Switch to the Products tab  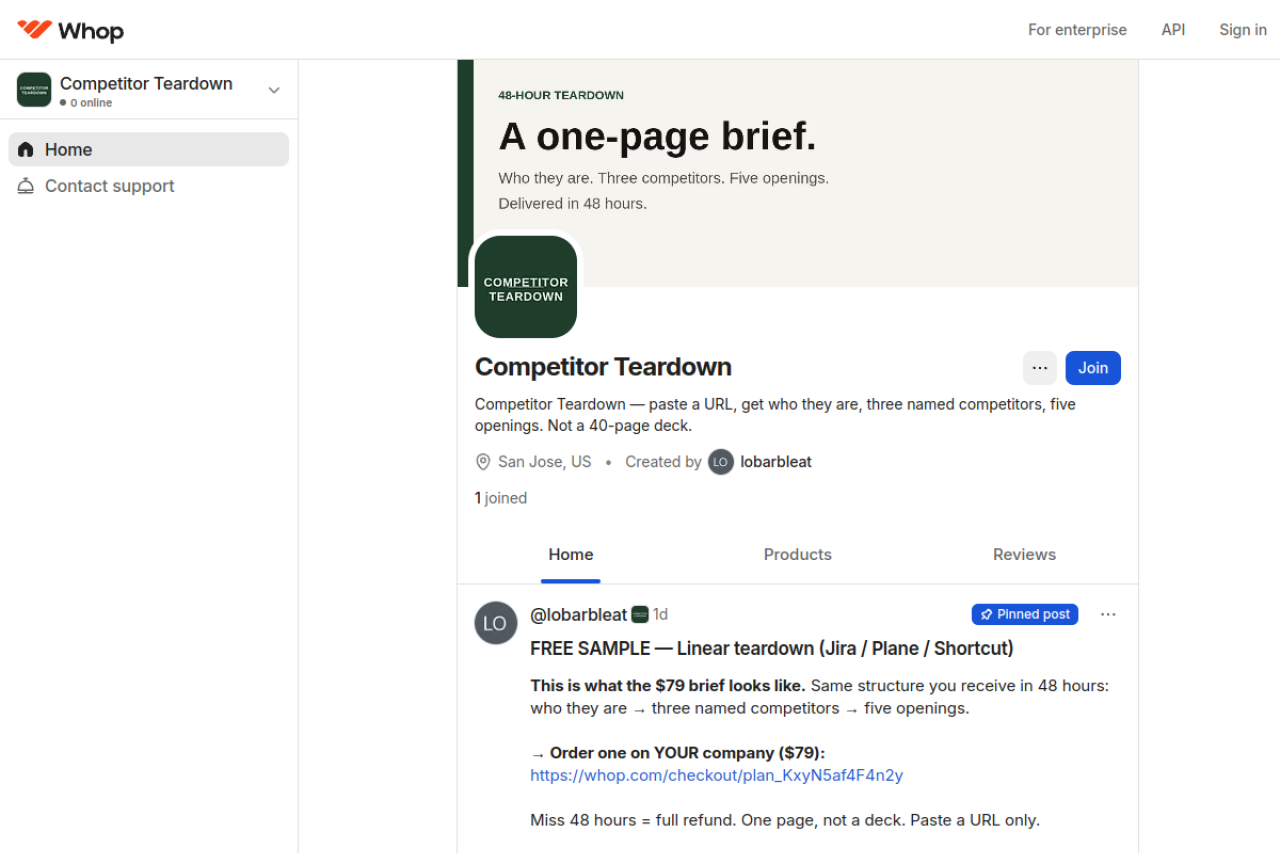pos(798,554)
